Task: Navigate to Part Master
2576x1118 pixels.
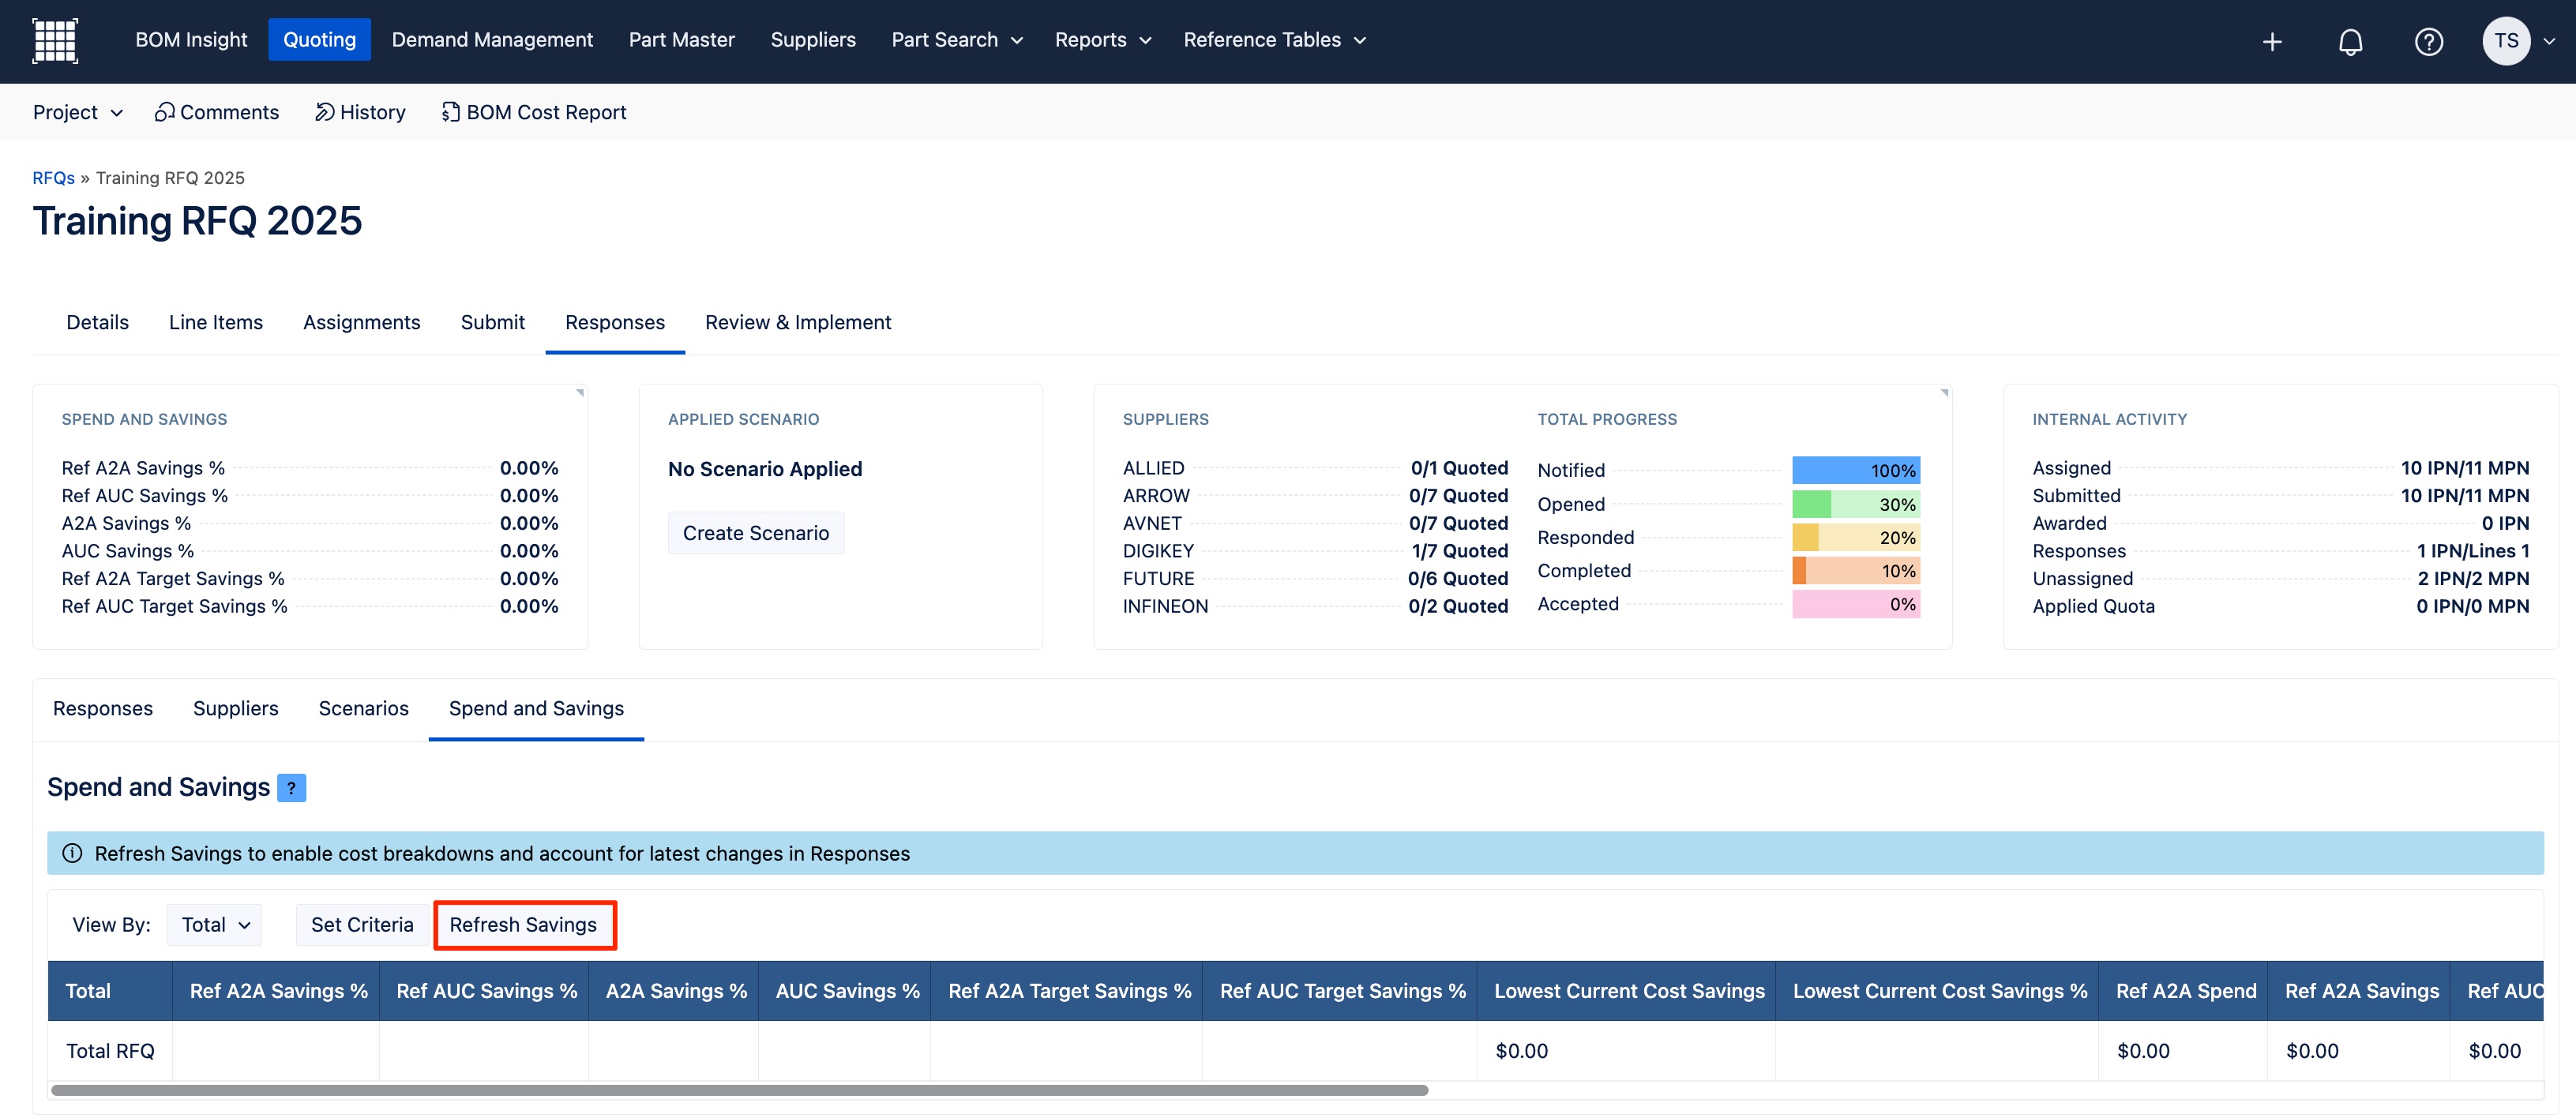Action: 681,40
